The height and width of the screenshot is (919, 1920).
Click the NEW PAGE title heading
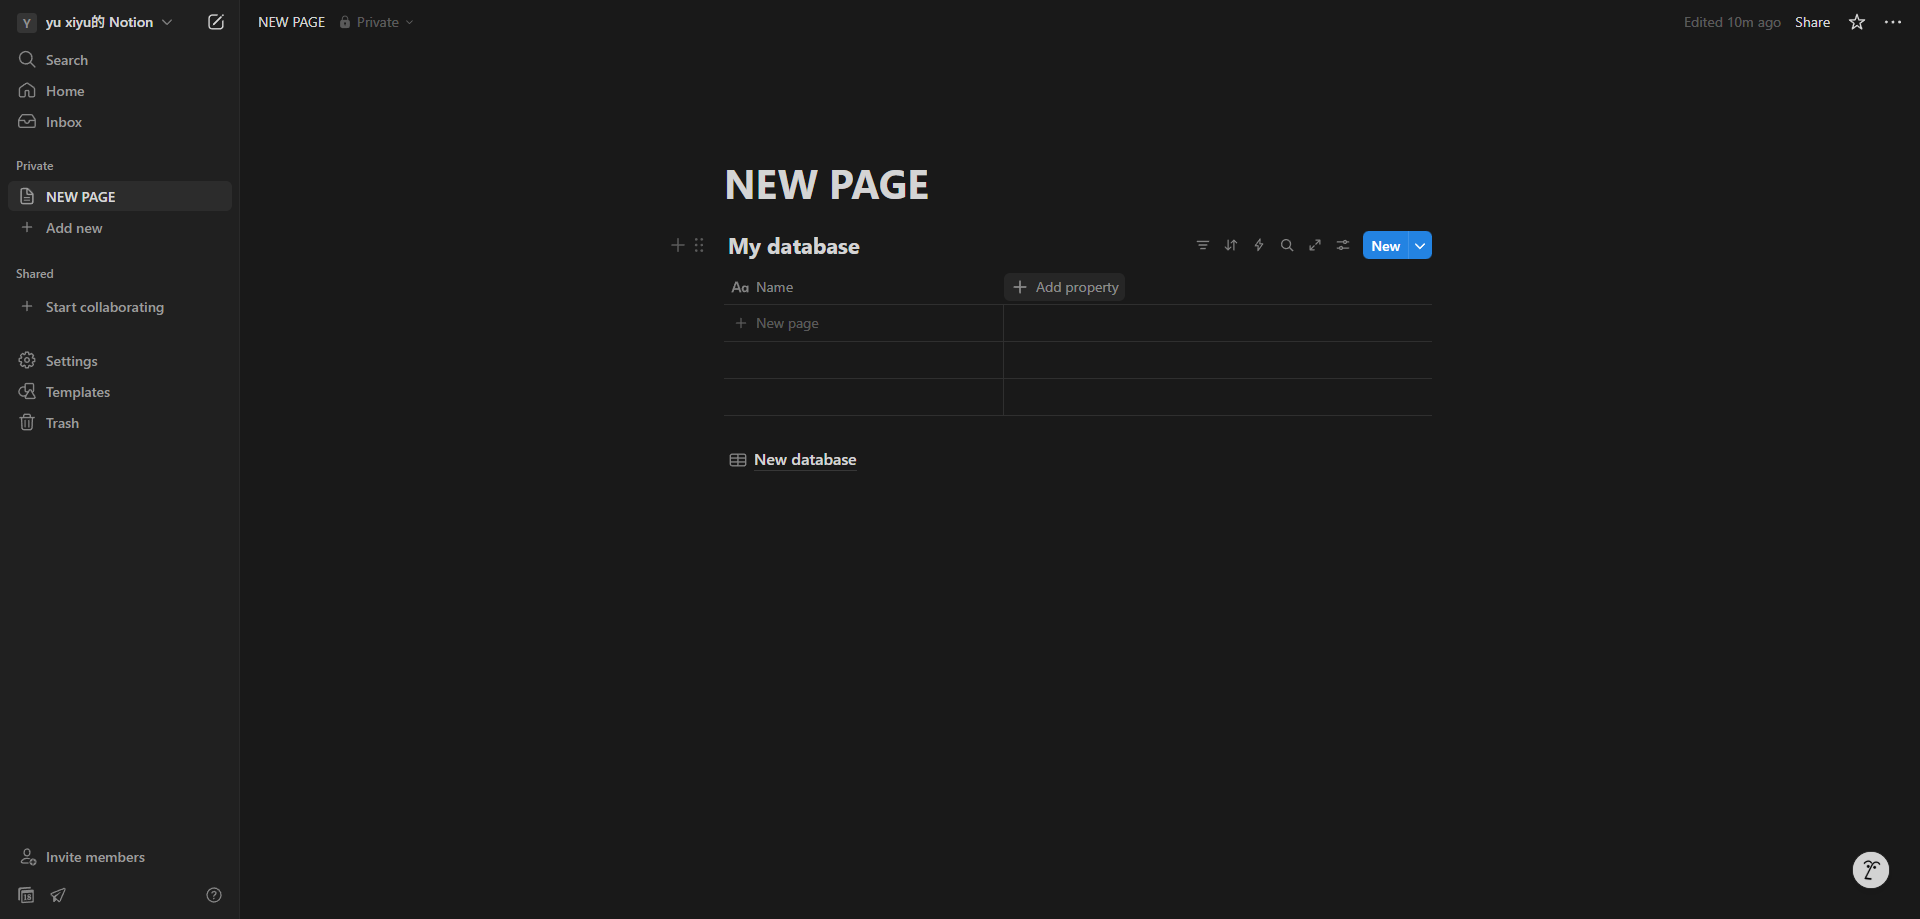click(x=827, y=185)
